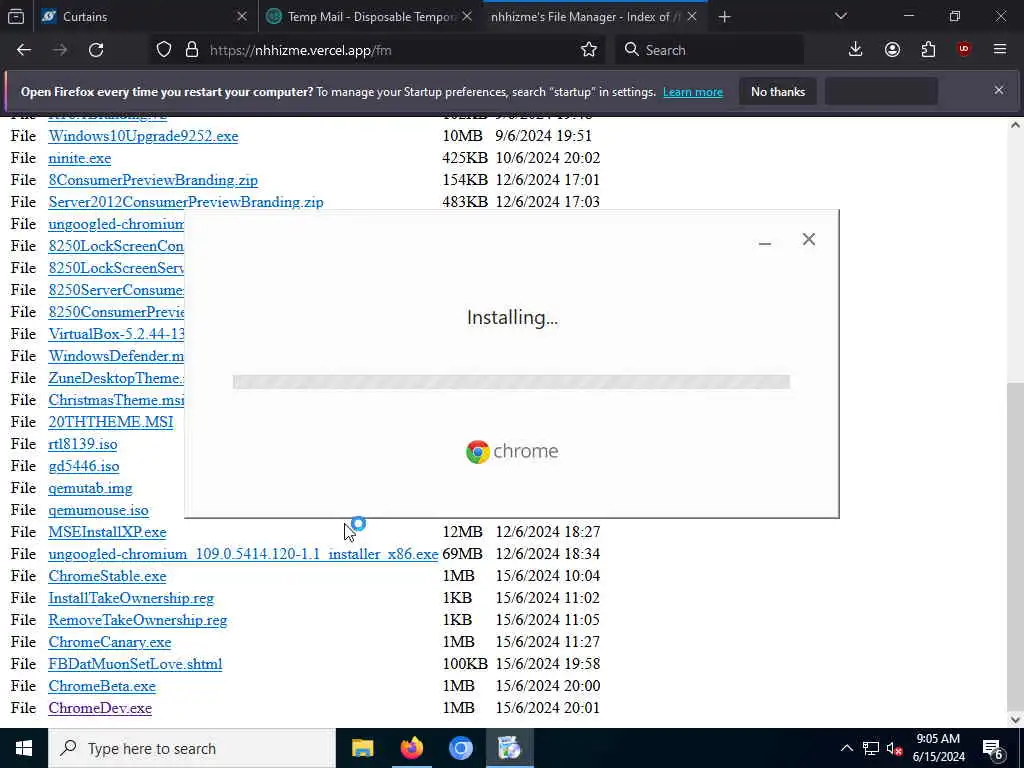The width and height of the screenshot is (1024, 768).
Task: Open qemumouse.iso link
Action: pyautogui.click(x=98, y=510)
